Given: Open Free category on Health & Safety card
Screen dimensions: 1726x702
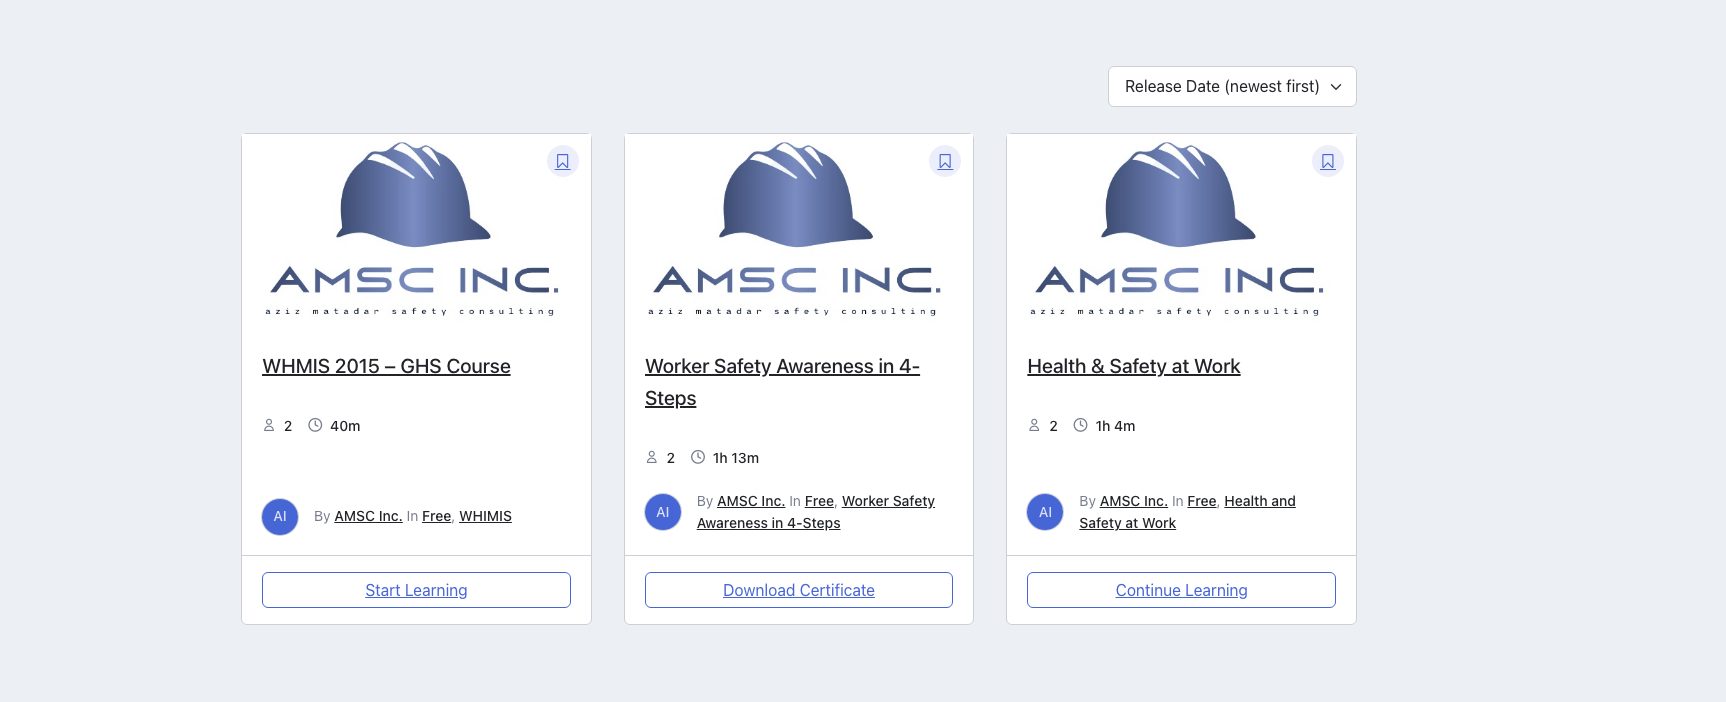Looking at the screenshot, I should pyautogui.click(x=1202, y=501).
